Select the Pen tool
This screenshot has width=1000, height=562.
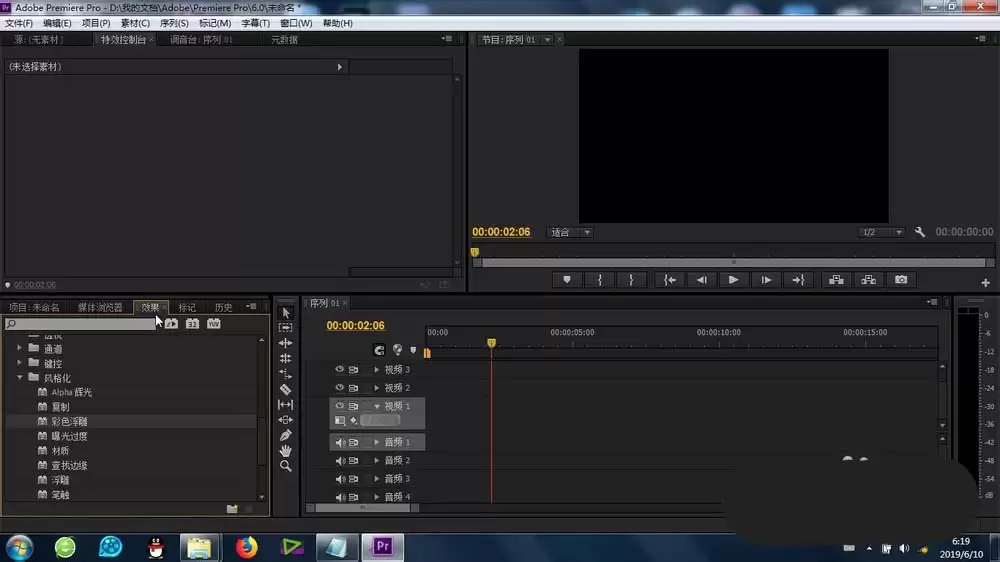[x=286, y=435]
